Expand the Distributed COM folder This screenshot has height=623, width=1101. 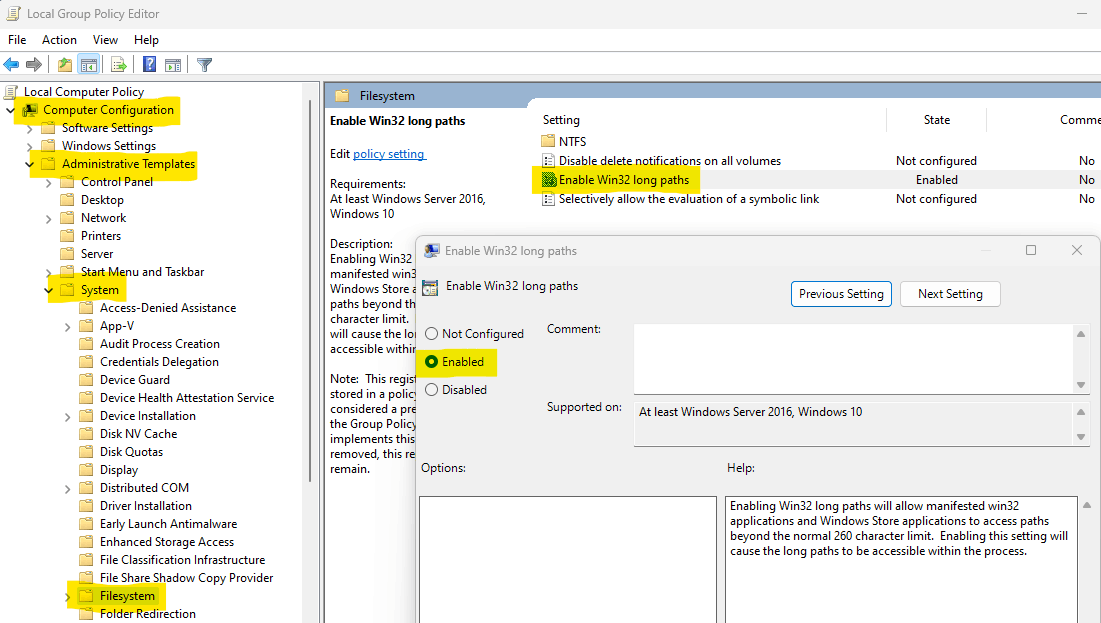click(67, 488)
